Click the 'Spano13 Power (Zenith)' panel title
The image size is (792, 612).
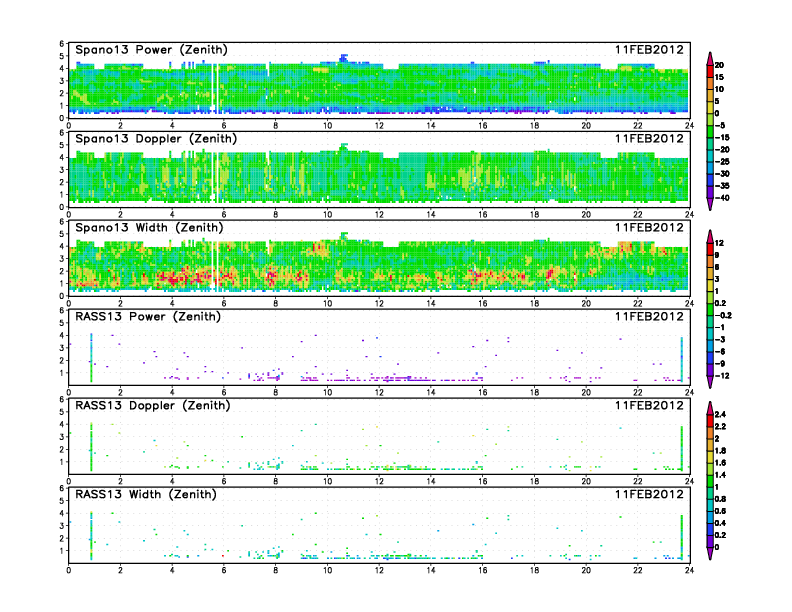(x=152, y=50)
